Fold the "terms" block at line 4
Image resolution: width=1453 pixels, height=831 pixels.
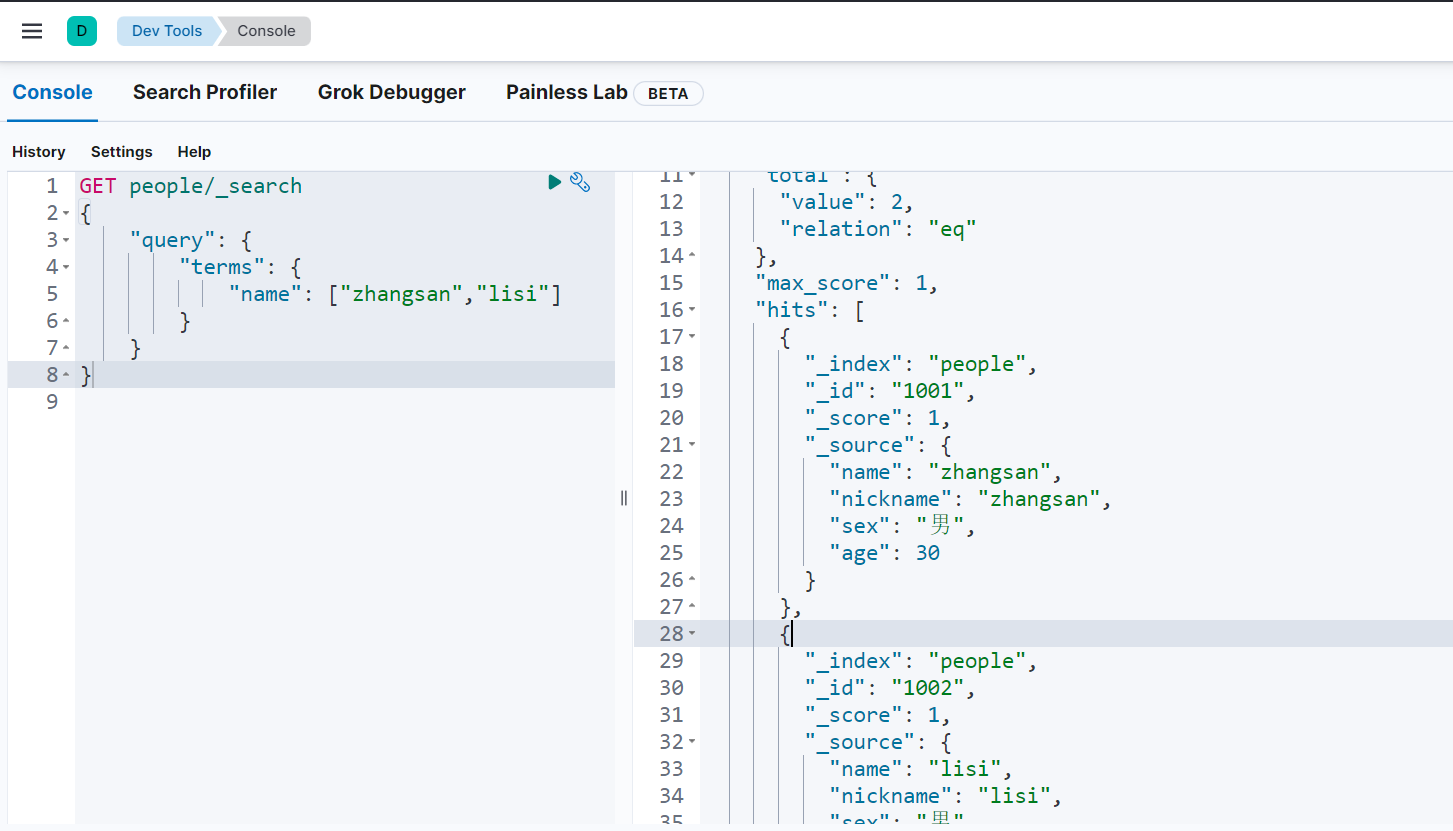(x=66, y=268)
